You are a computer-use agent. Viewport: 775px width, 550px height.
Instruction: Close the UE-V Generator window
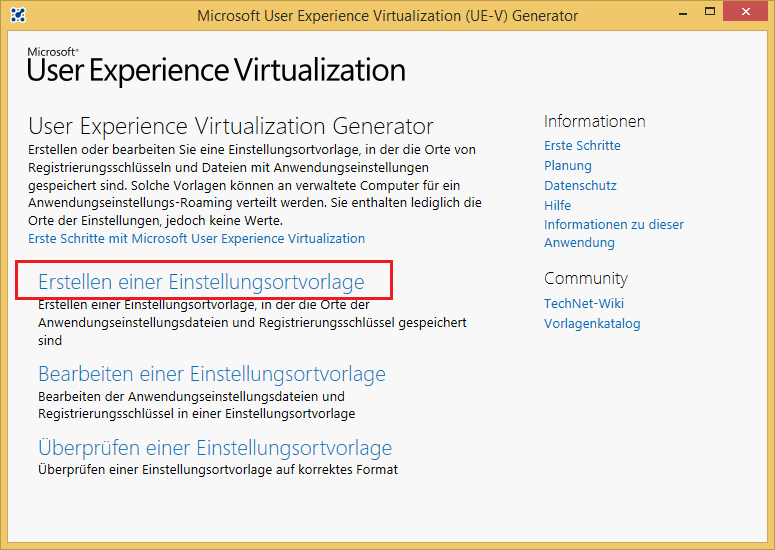click(x=745, y=12)
